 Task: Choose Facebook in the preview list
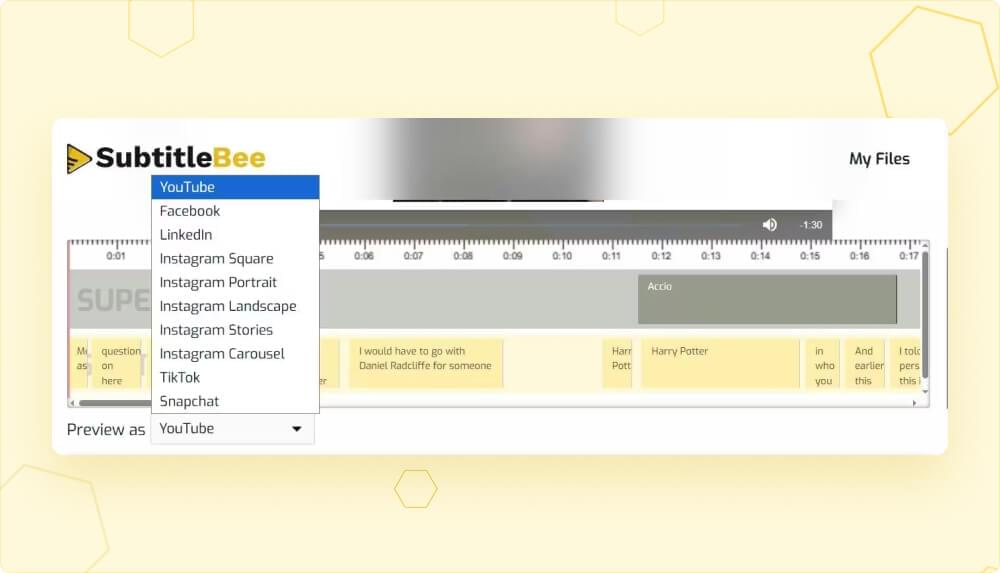(235, 211)
